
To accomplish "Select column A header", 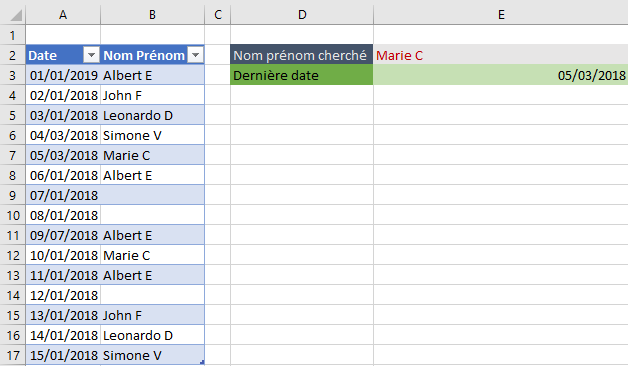I will [63, 15].
